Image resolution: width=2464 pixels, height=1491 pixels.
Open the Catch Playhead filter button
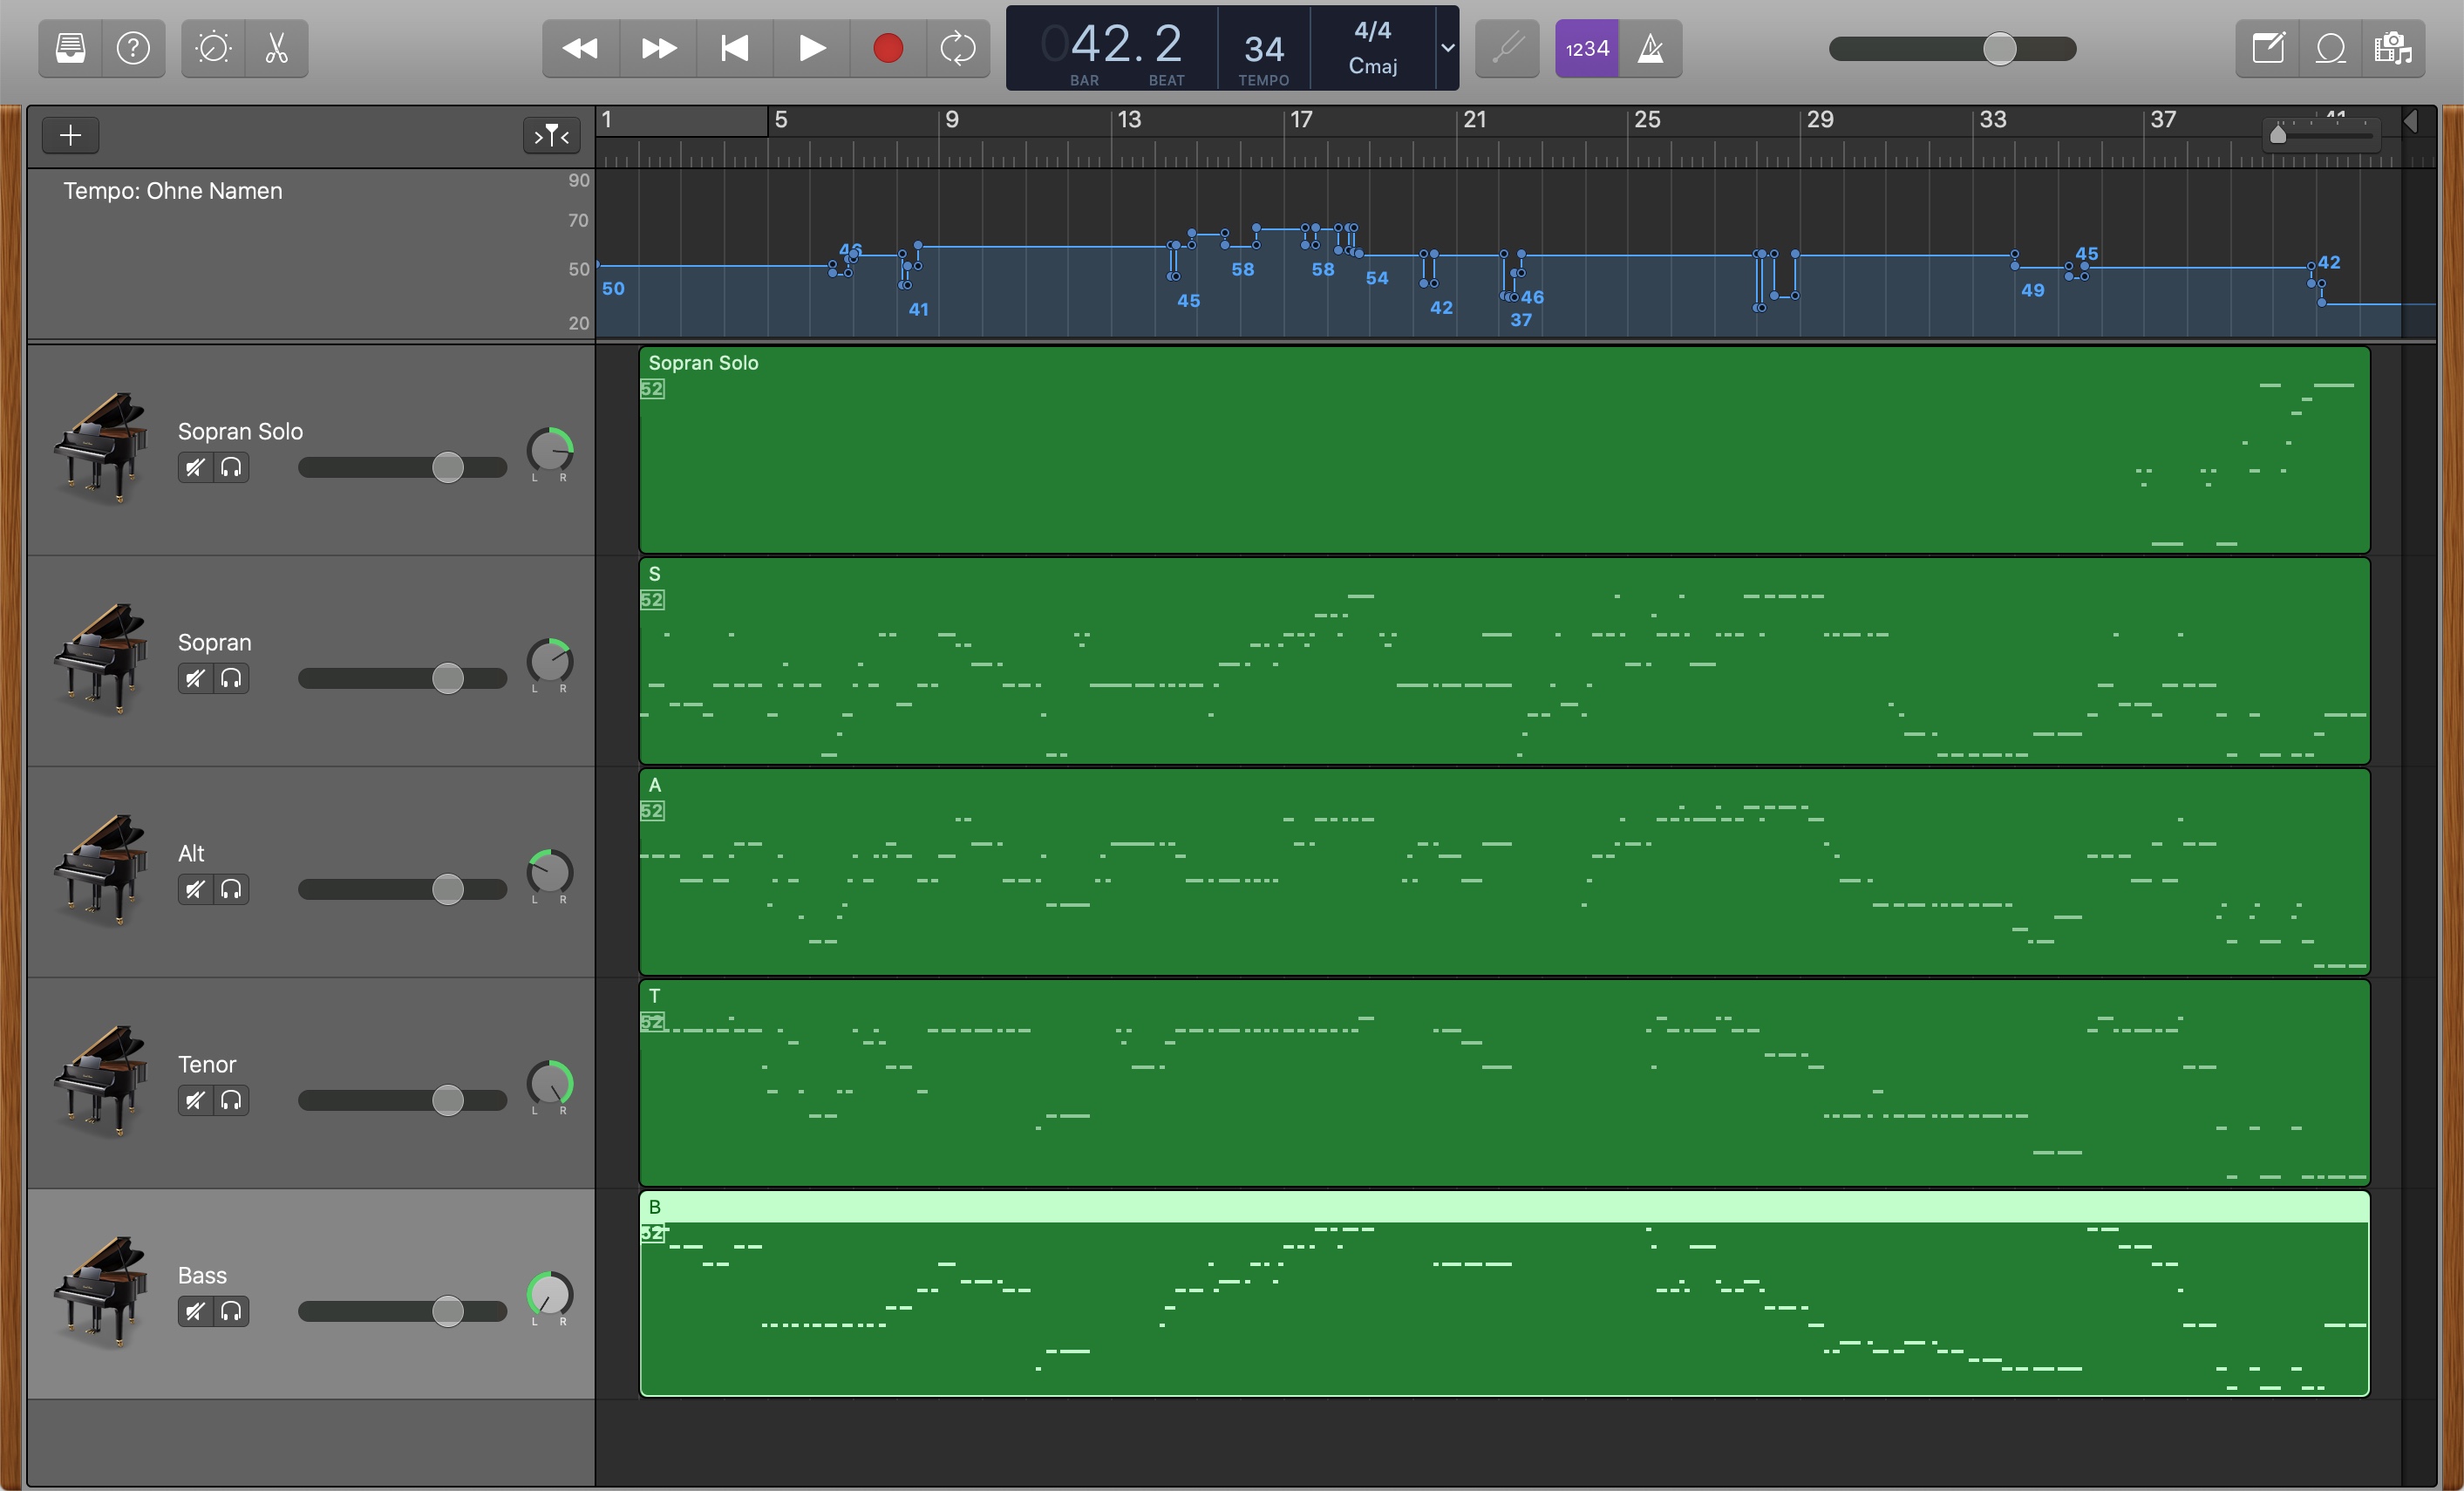[x=551, y=135]
